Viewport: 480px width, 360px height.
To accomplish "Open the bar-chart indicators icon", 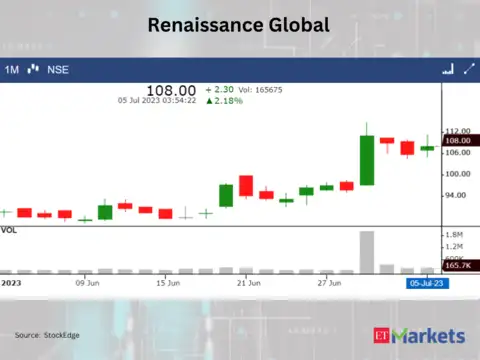I will click(448, 69).
